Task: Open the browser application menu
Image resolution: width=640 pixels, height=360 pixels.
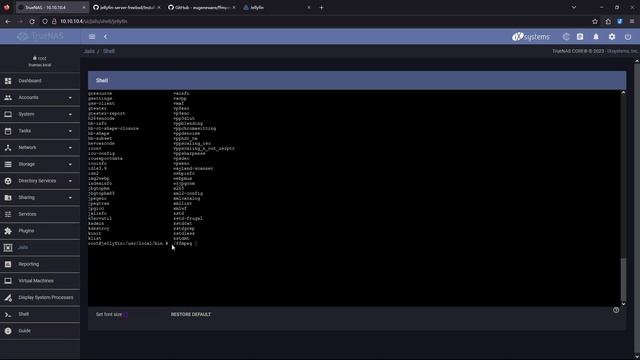Action: (632, 21)
